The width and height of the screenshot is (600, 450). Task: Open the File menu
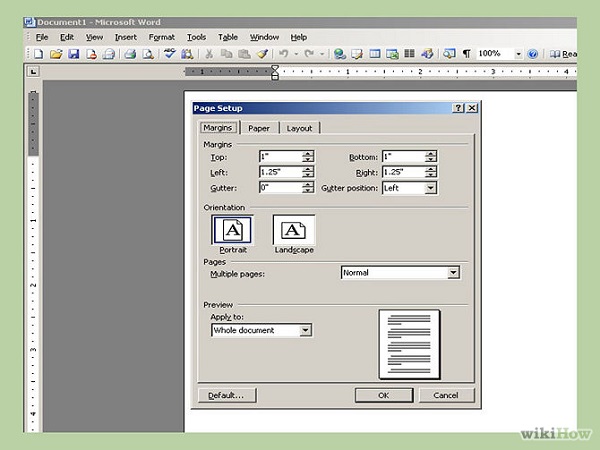42,37
